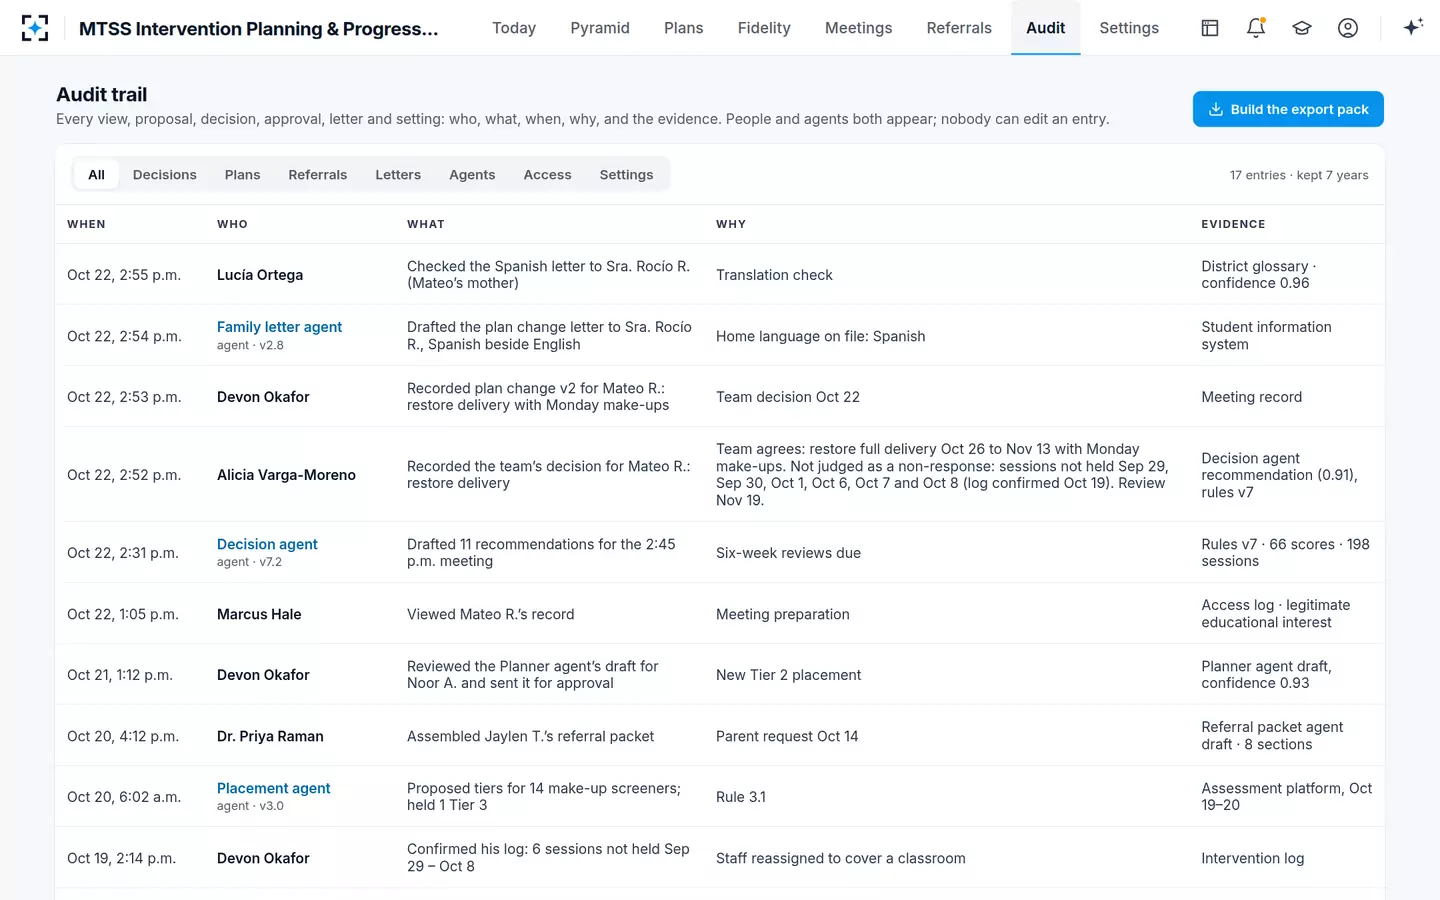Click the name Alicia Varga-Moreno

pyautogui.click(x=286, y=475)
